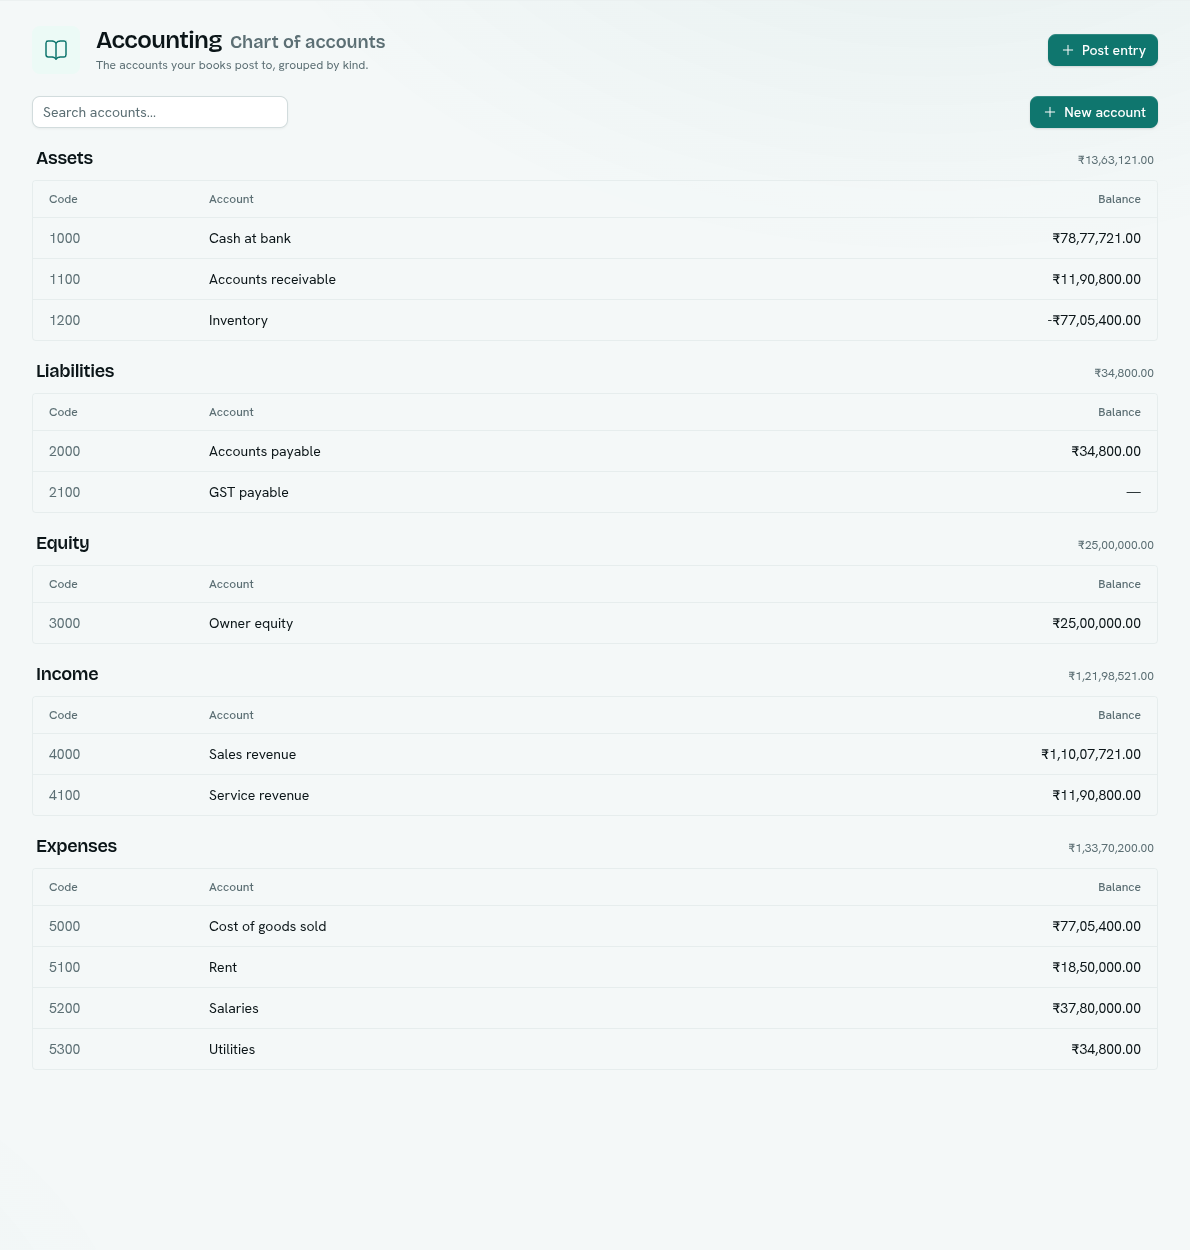Click the Assets section heading
This screenshot has width=1190, height=1250.
click(64, 158)
